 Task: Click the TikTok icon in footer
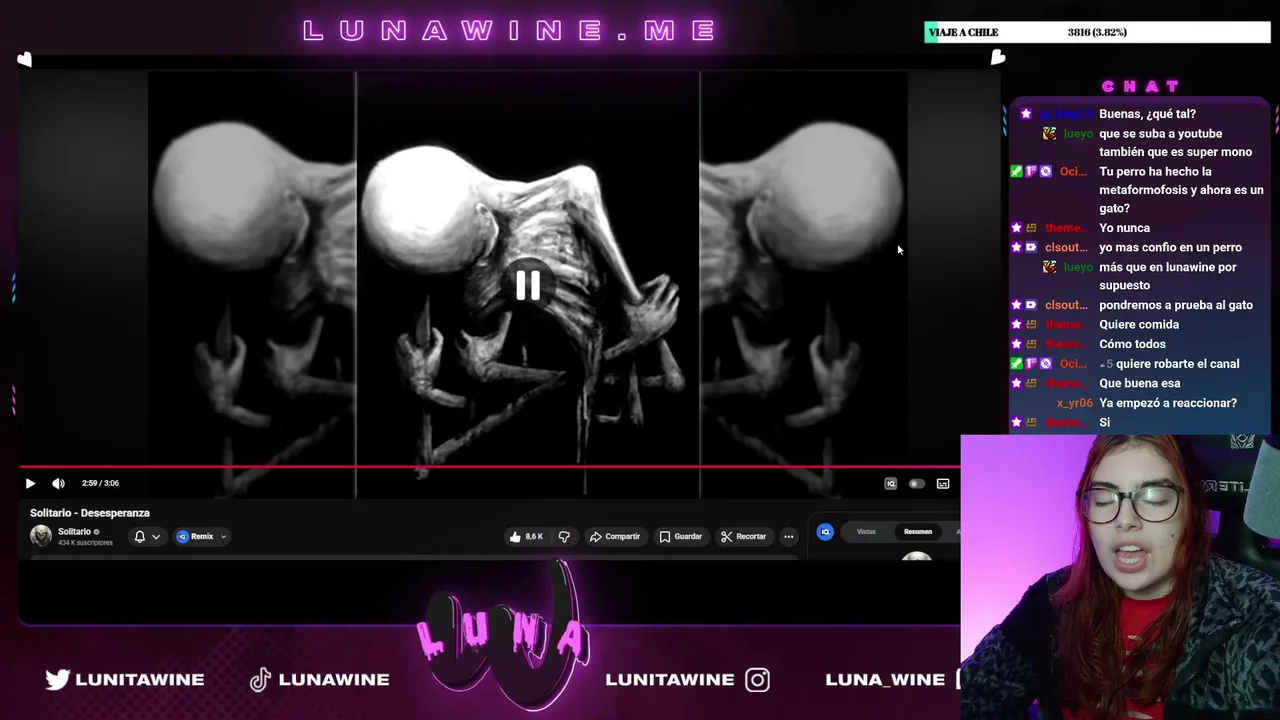(x=260, y=679)
